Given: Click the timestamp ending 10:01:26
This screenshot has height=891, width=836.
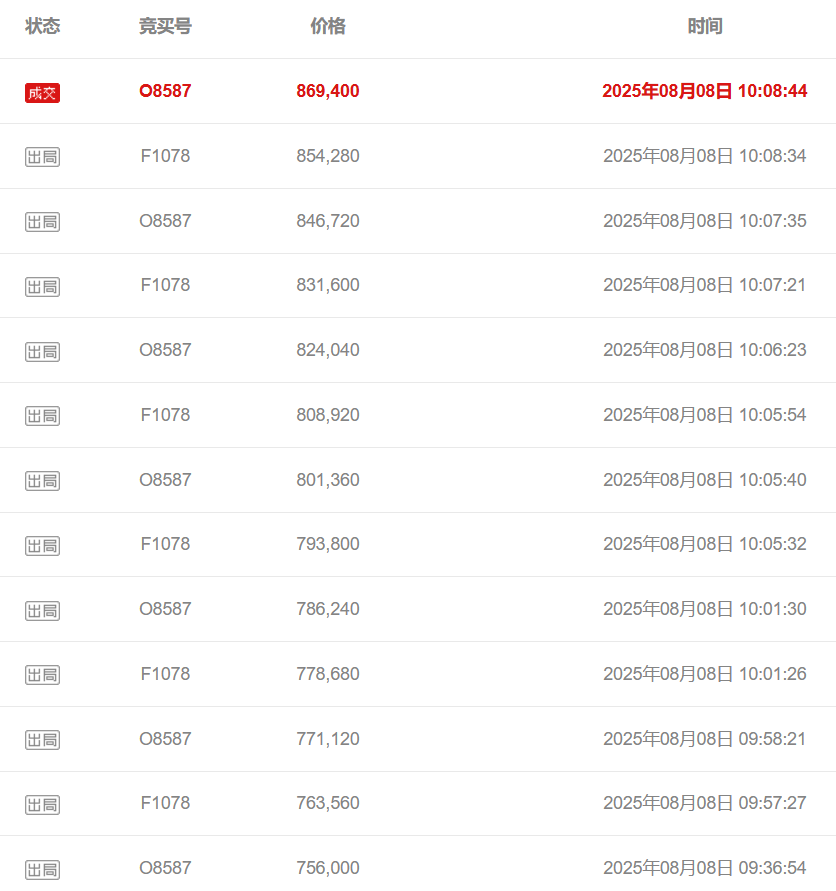Looking at the screenshot, I should [x=705, y=673].
